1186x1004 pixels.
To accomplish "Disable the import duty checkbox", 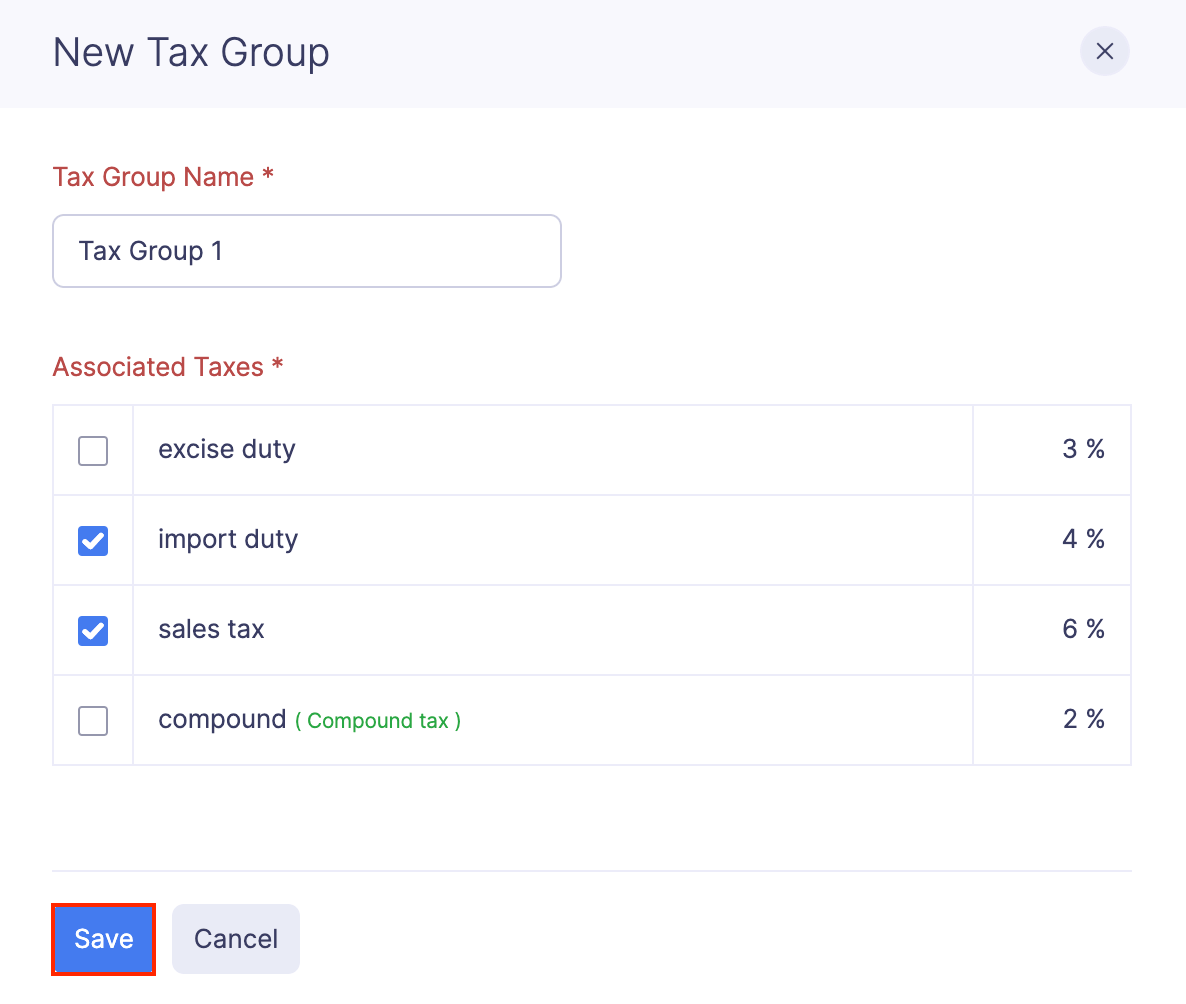I will pyautogui.click(x=92, y=540).
